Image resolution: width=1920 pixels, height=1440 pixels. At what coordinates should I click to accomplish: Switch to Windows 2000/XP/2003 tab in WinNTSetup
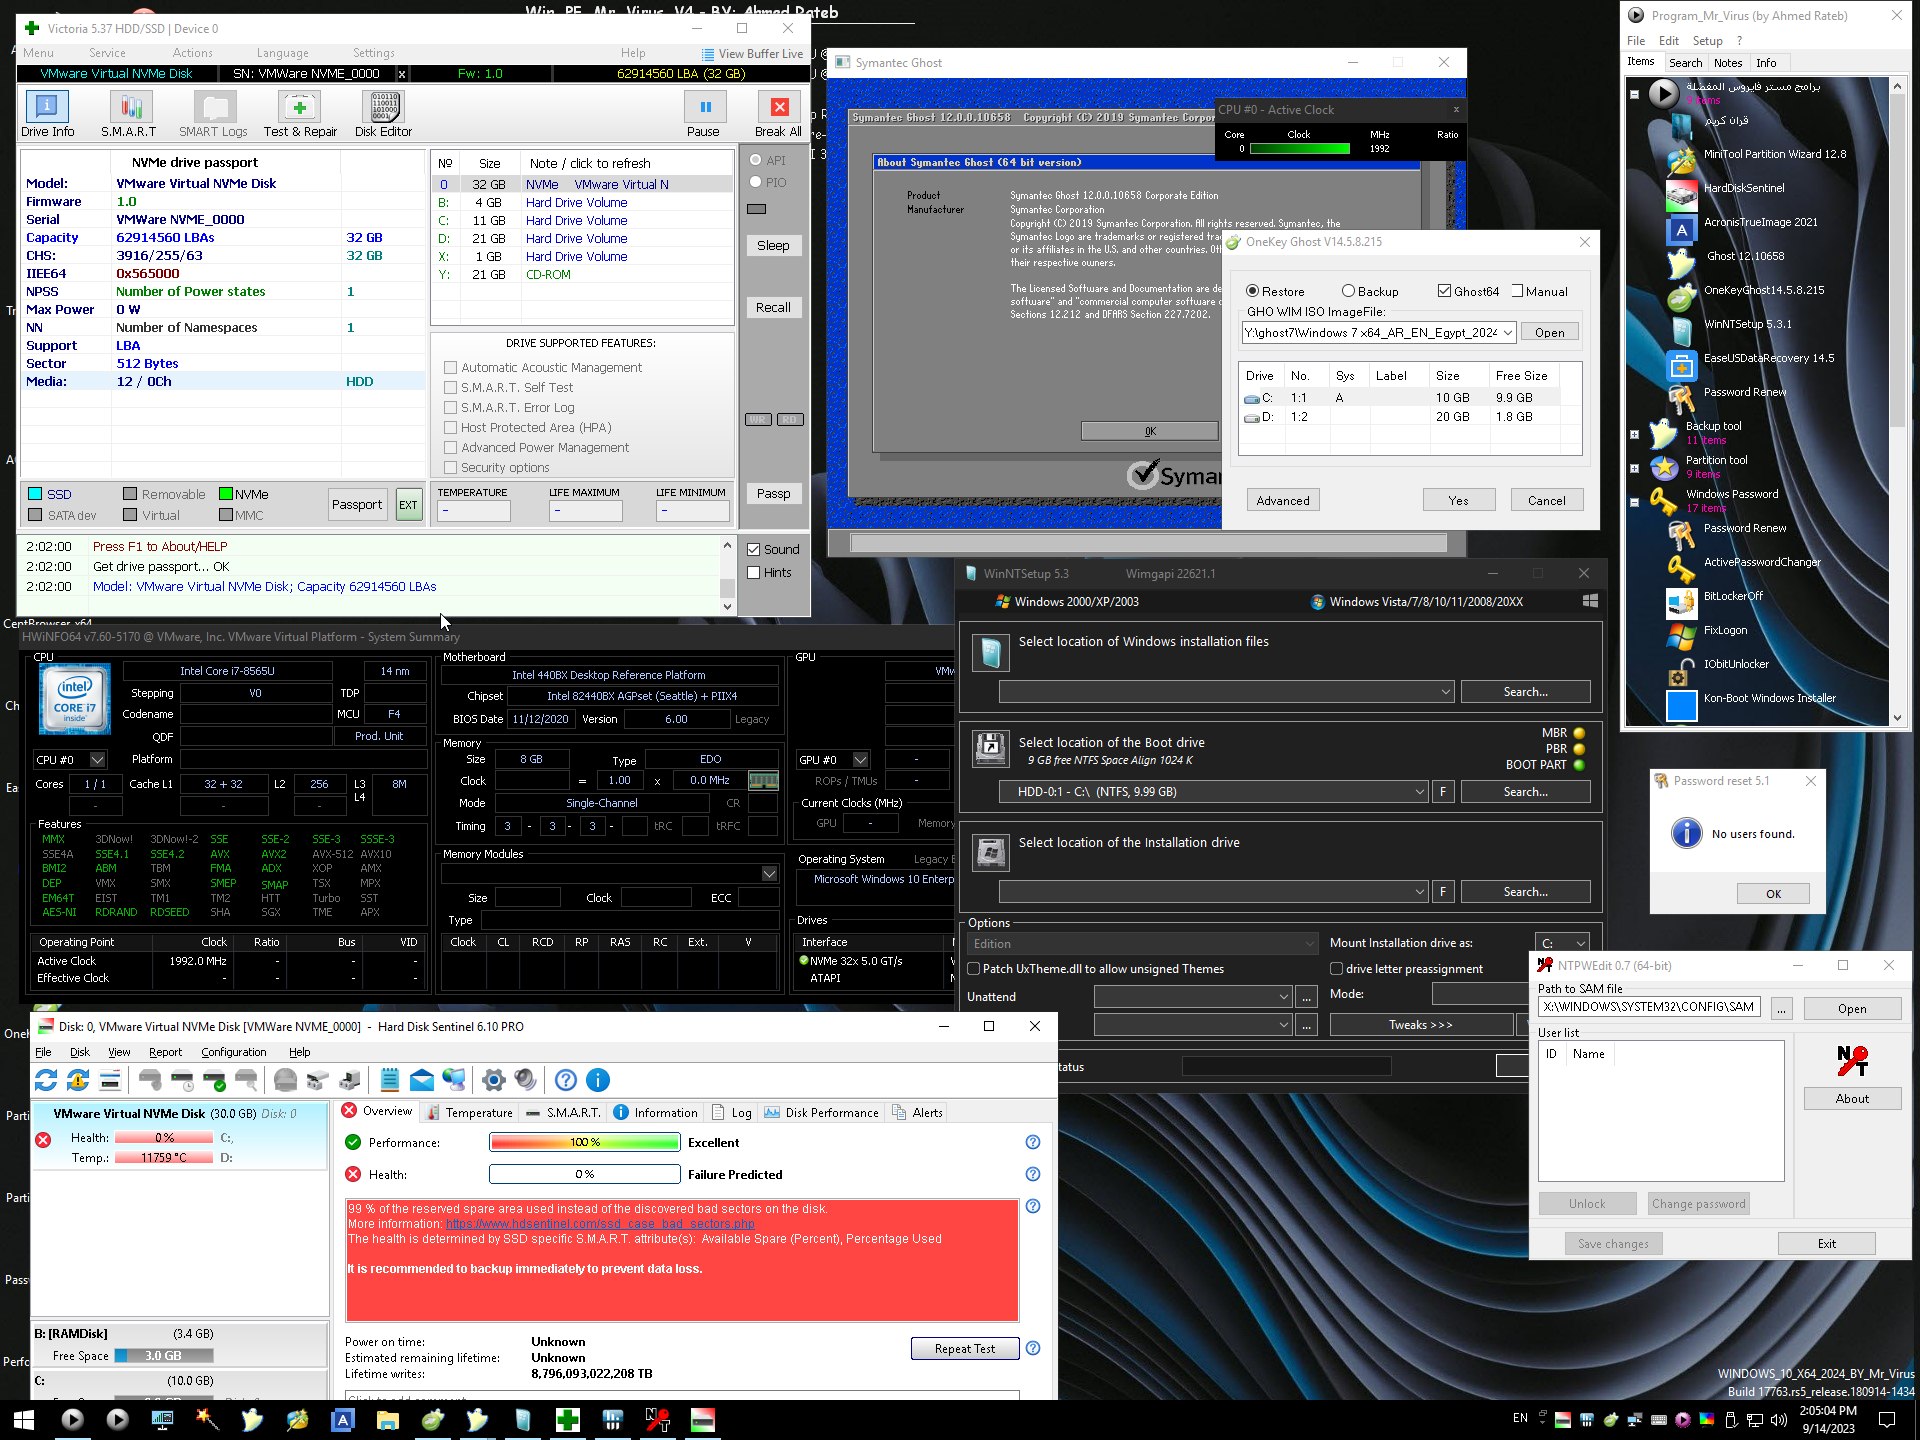pos(1067,602)
